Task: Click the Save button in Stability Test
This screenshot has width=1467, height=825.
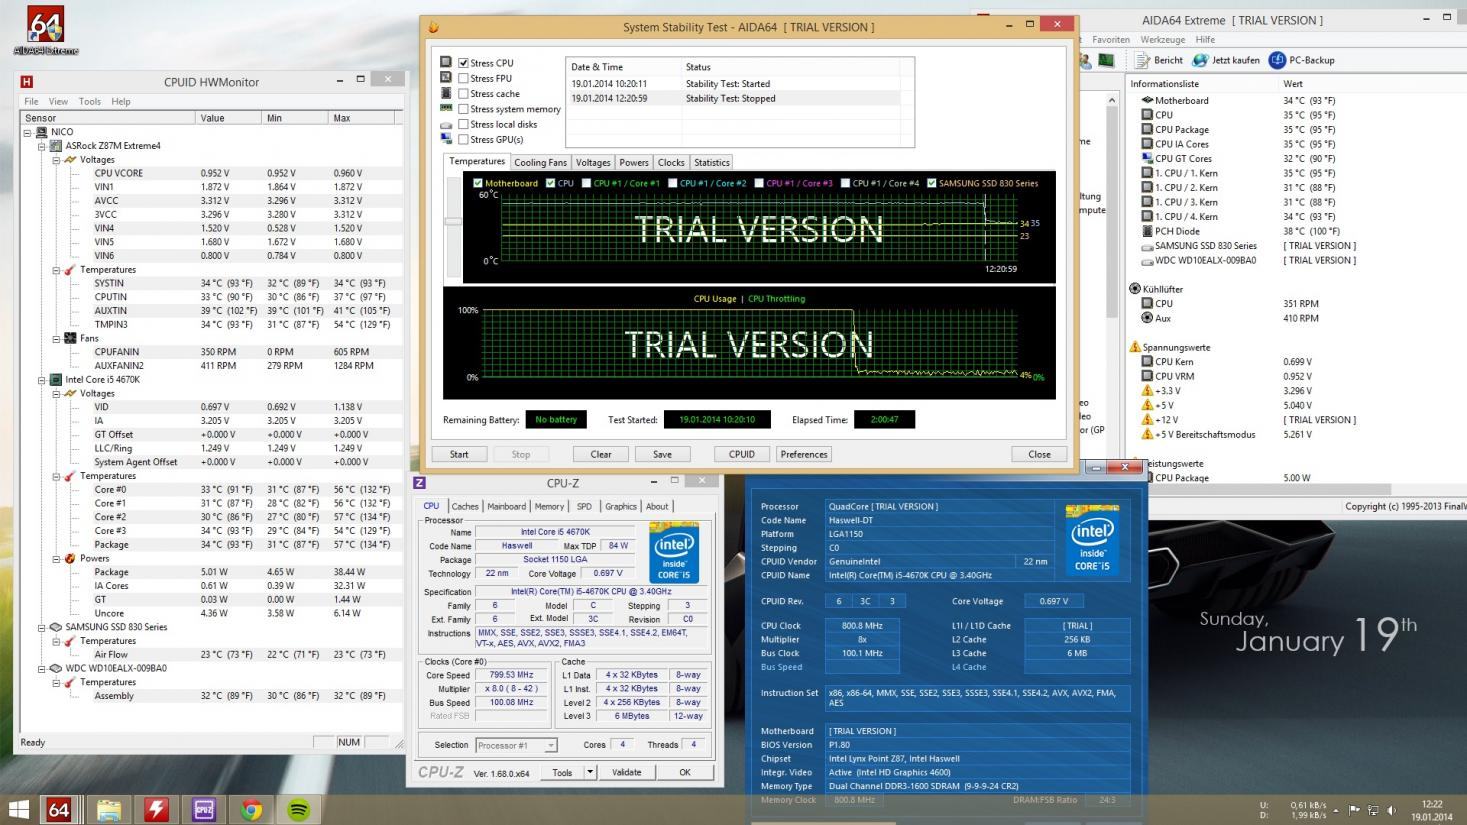Action: point(662,454)
